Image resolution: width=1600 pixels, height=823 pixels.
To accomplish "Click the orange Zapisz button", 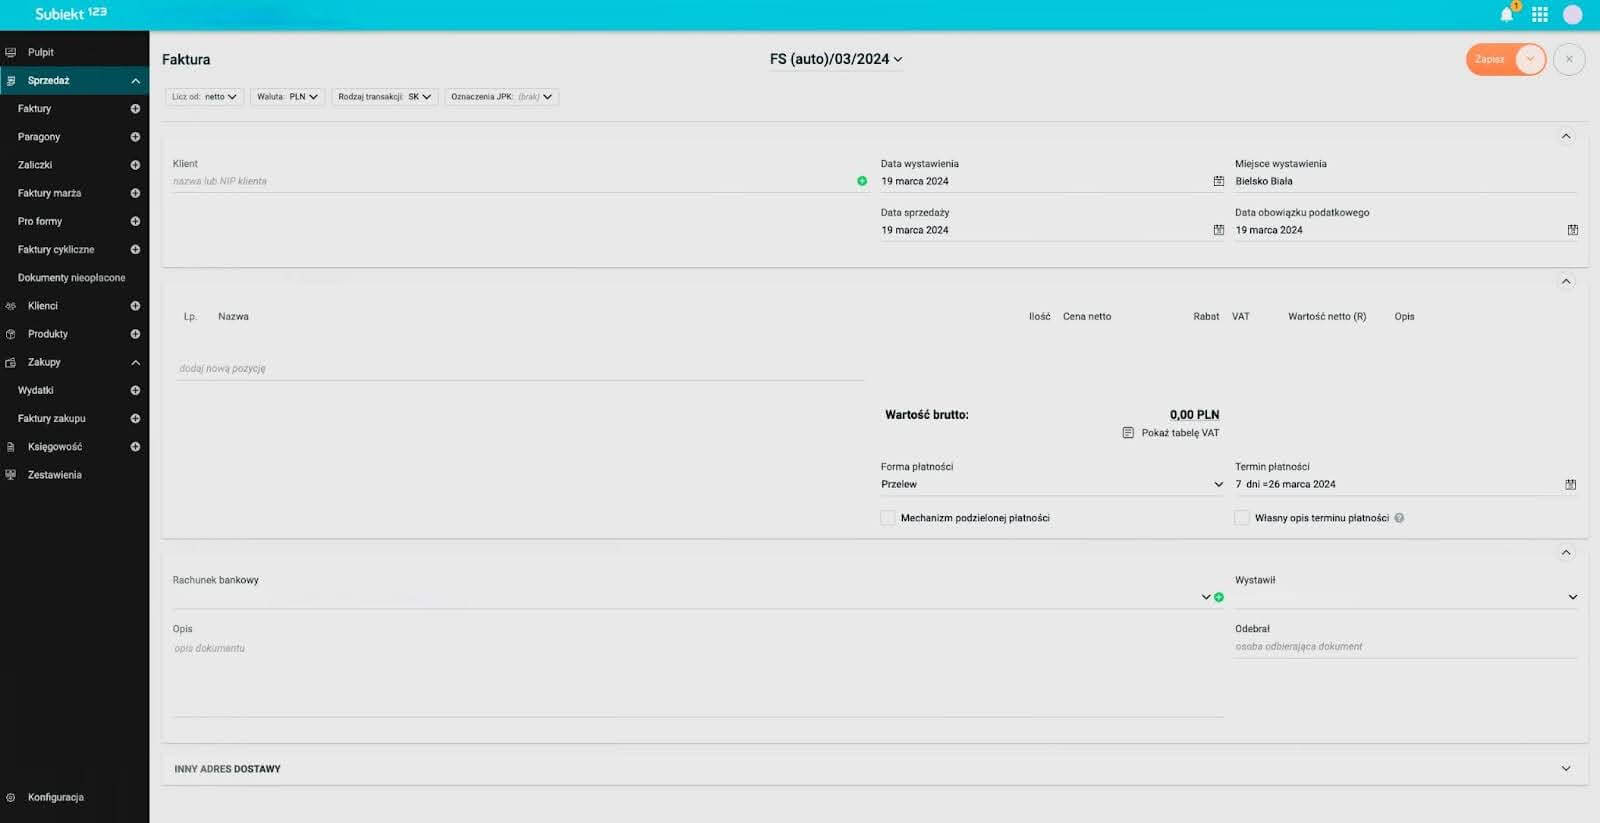I will tap(1490, 60).
